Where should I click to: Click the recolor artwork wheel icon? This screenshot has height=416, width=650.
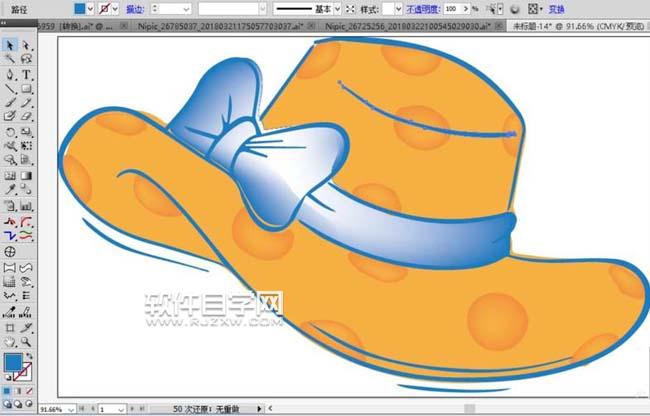(x=514, y=9)
